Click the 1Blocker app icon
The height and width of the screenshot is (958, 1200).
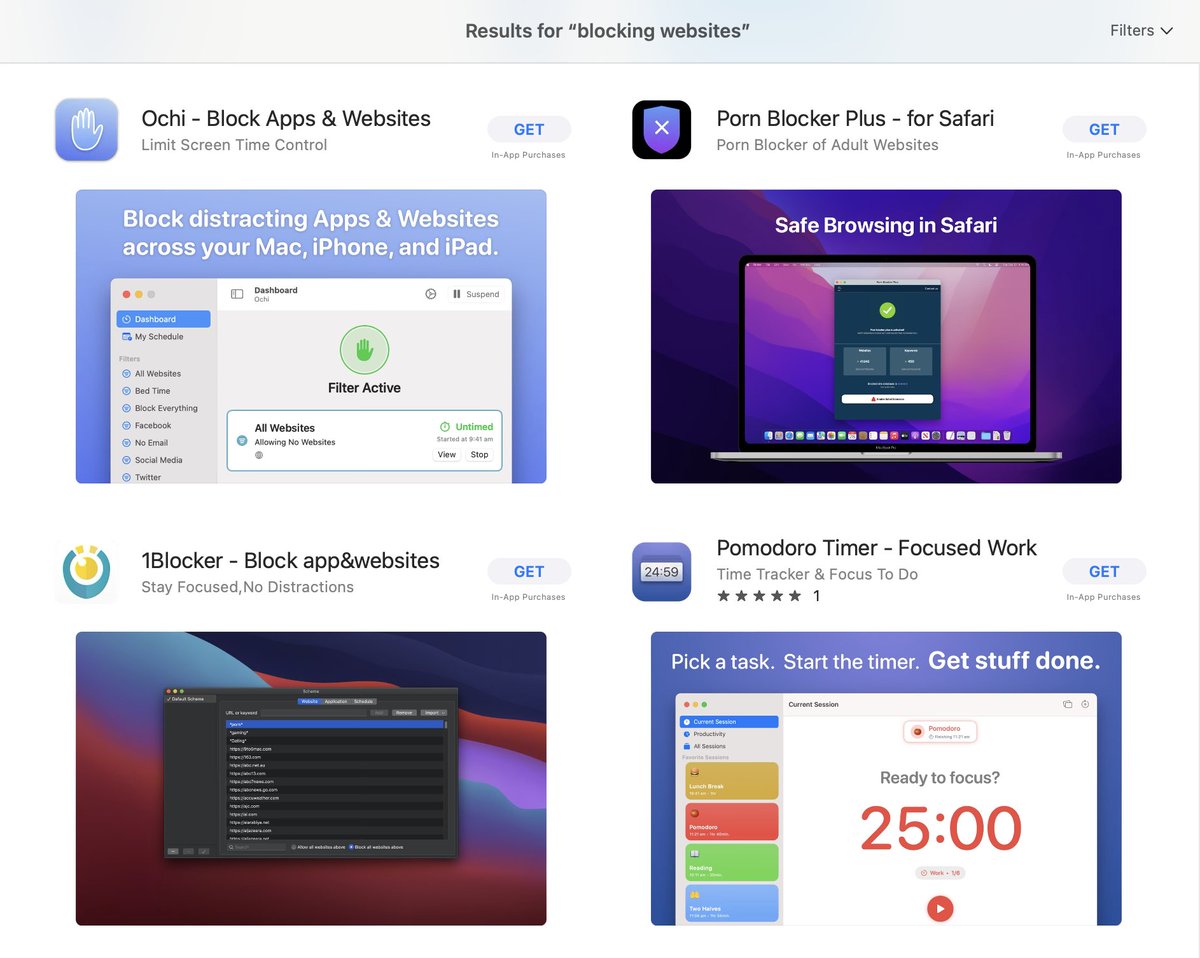tap(86, 572)
